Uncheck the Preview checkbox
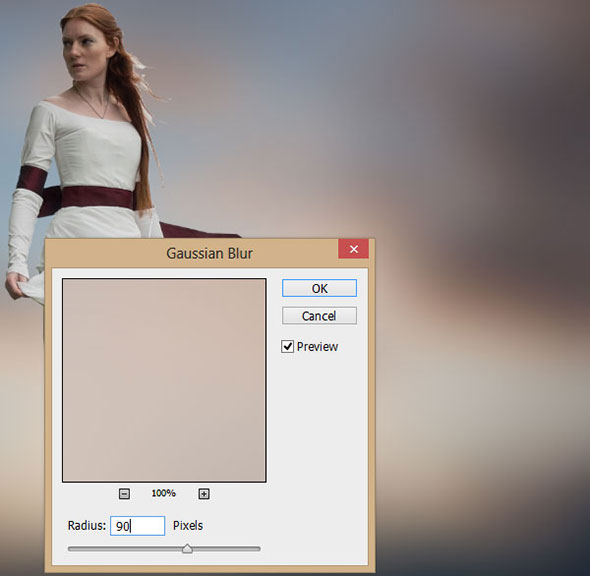This screenshot has height=576, width=590. [287, 347]
